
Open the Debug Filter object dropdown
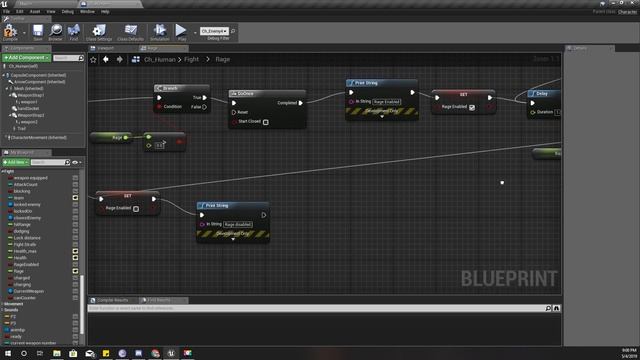click(x=214, y=31)
